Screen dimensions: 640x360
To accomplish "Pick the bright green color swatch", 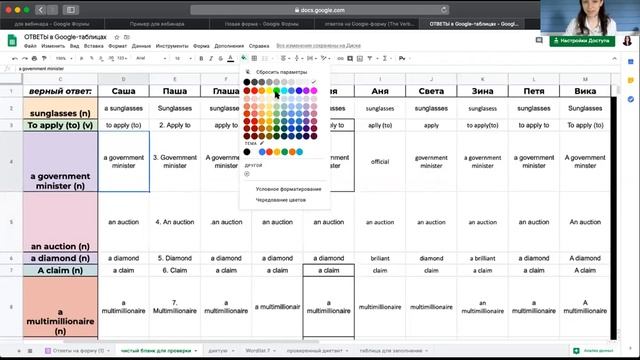I will click(276, 91).
